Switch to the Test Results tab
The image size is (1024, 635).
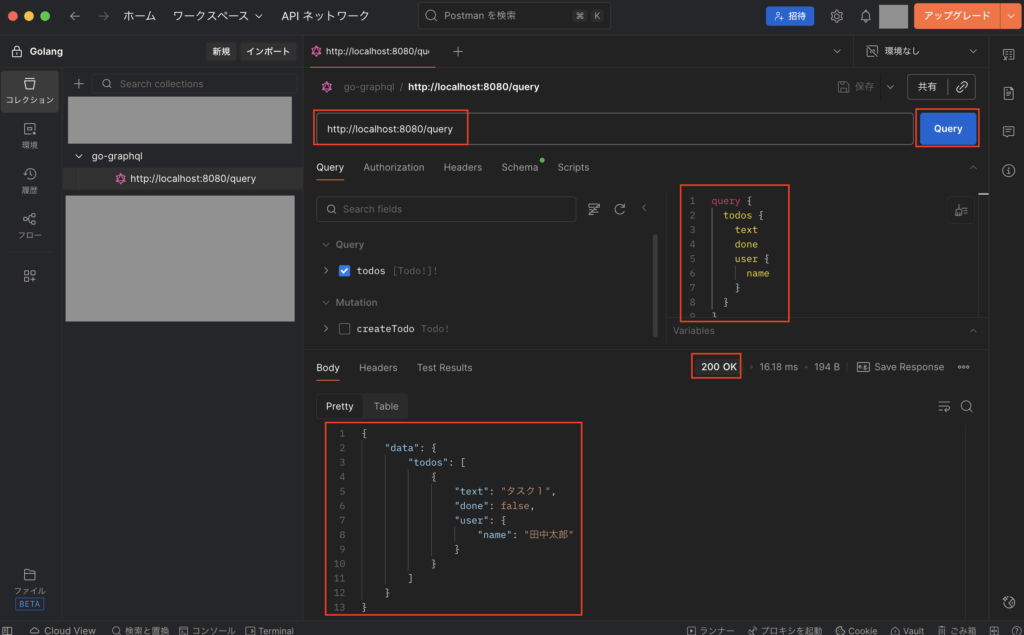click(x=444, y=368)
